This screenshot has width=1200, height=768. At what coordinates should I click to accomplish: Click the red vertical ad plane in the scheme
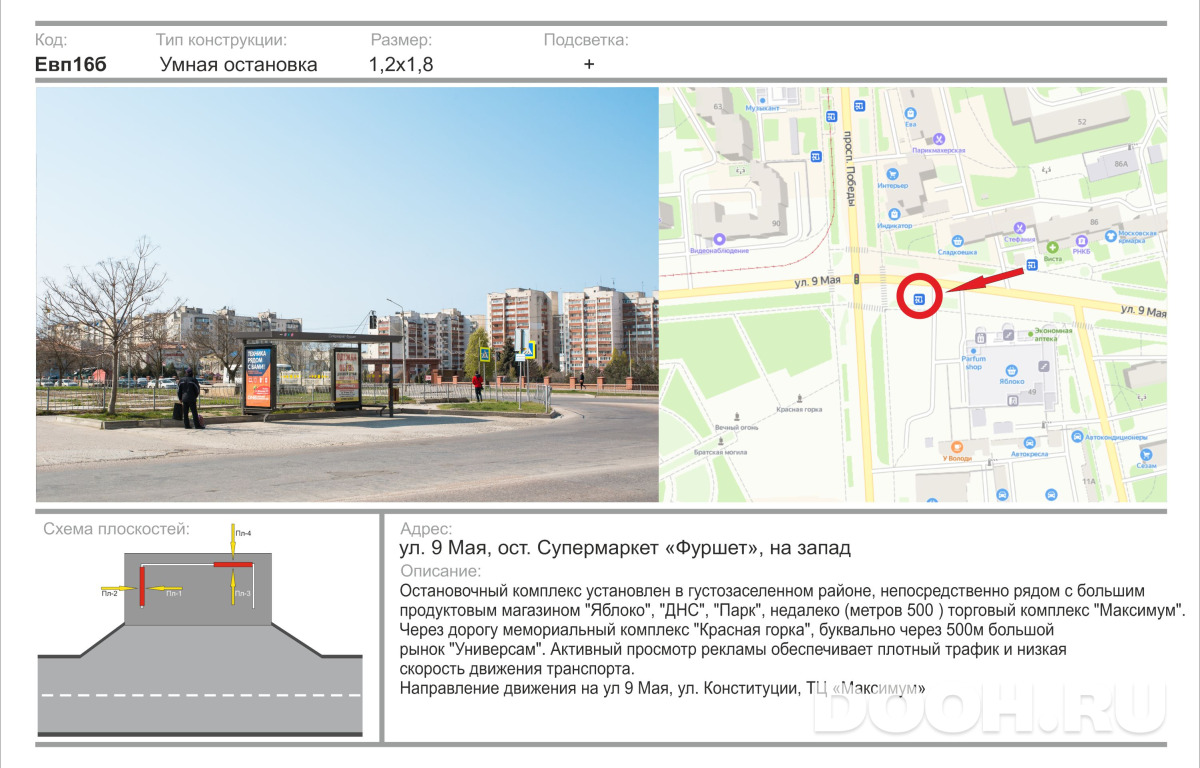click(142, 585)
